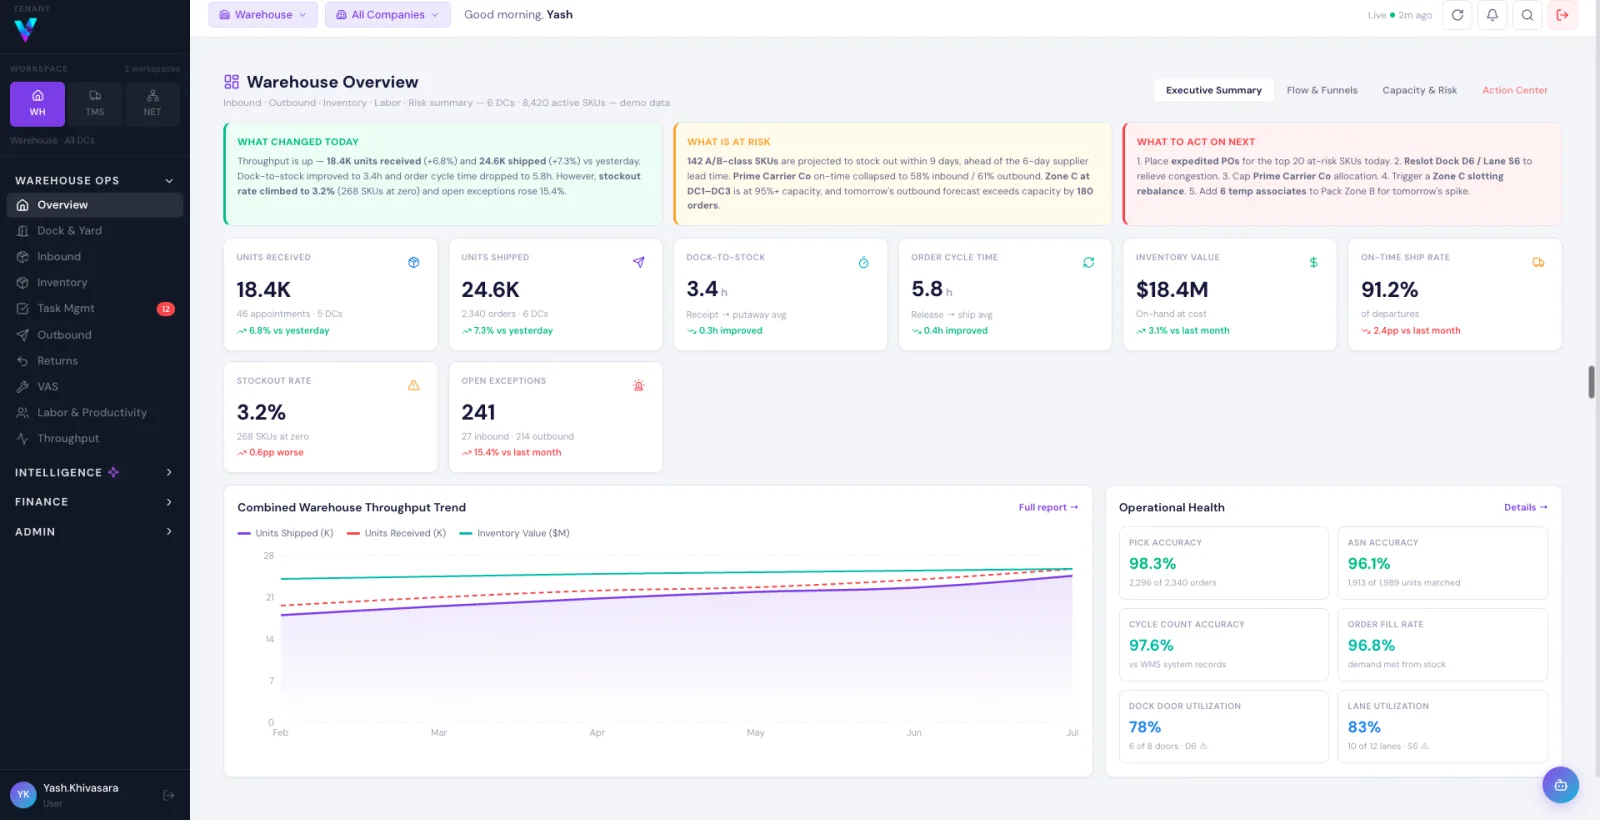Select the Executive Summary tab
The image size is (1600, 820).
tap(1214, 90)
